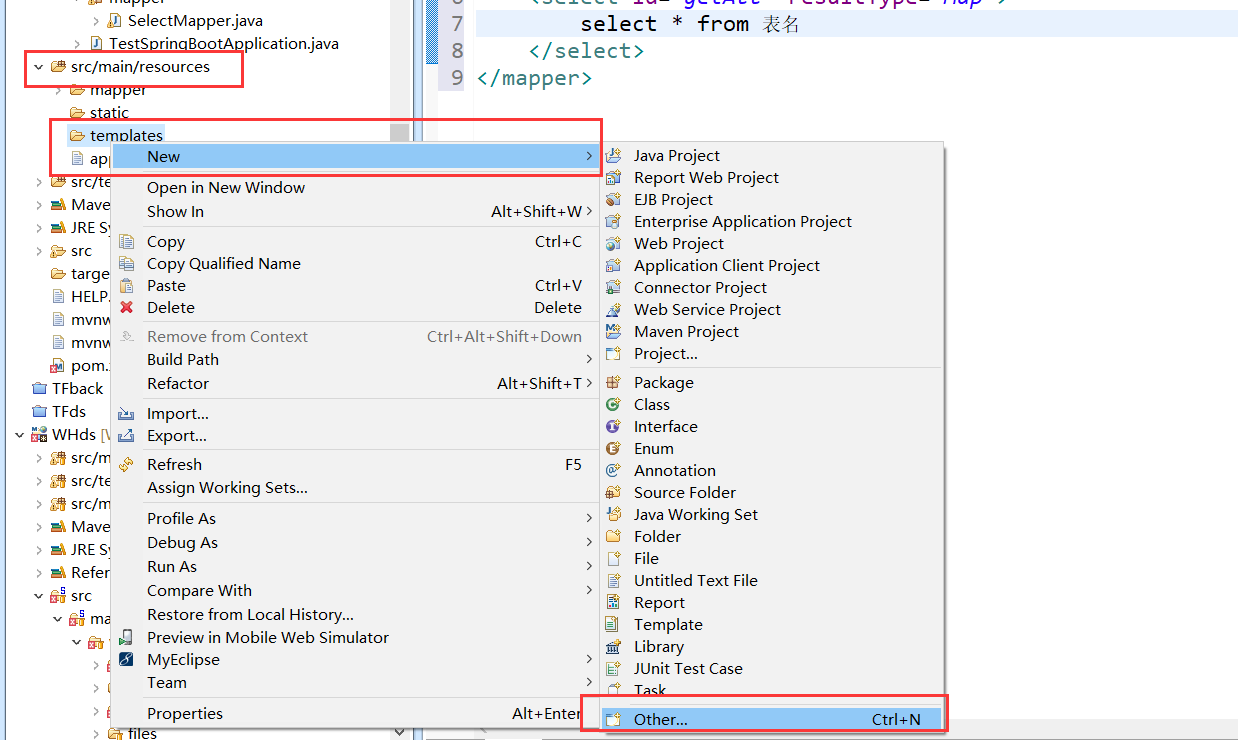
Task: Select Debug As entry
Action: (x=182, y=542)
